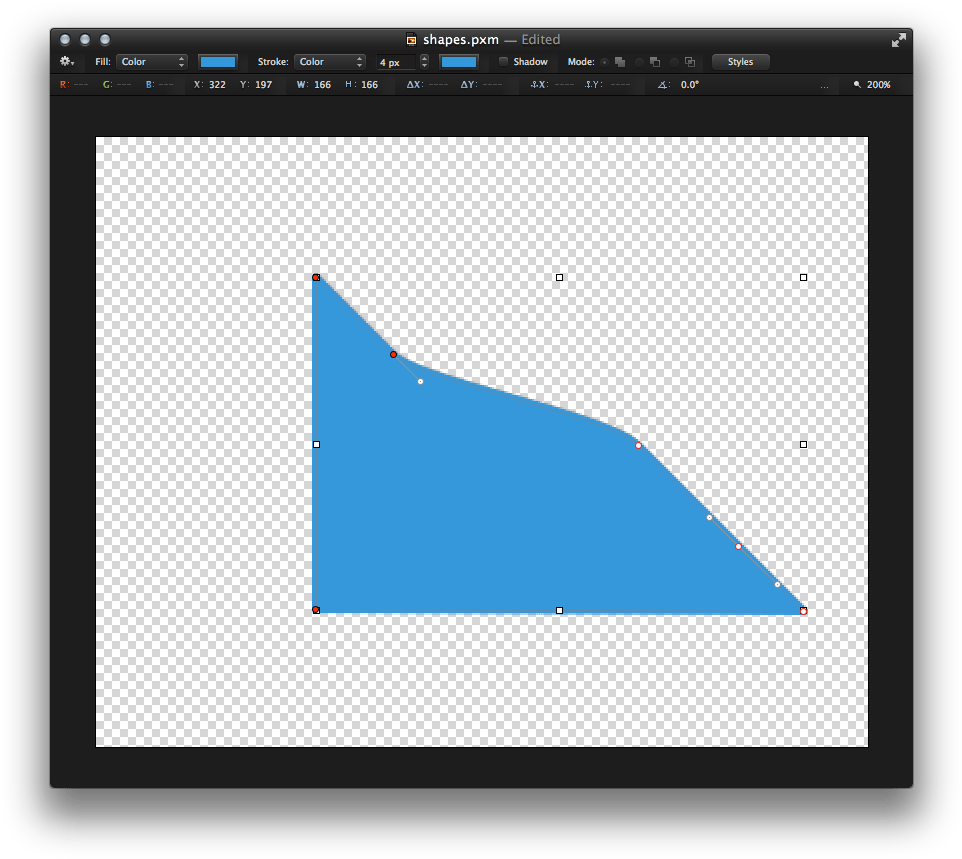
Task: Select the control handle nearest the bottom-right corner
Action: 777,585
